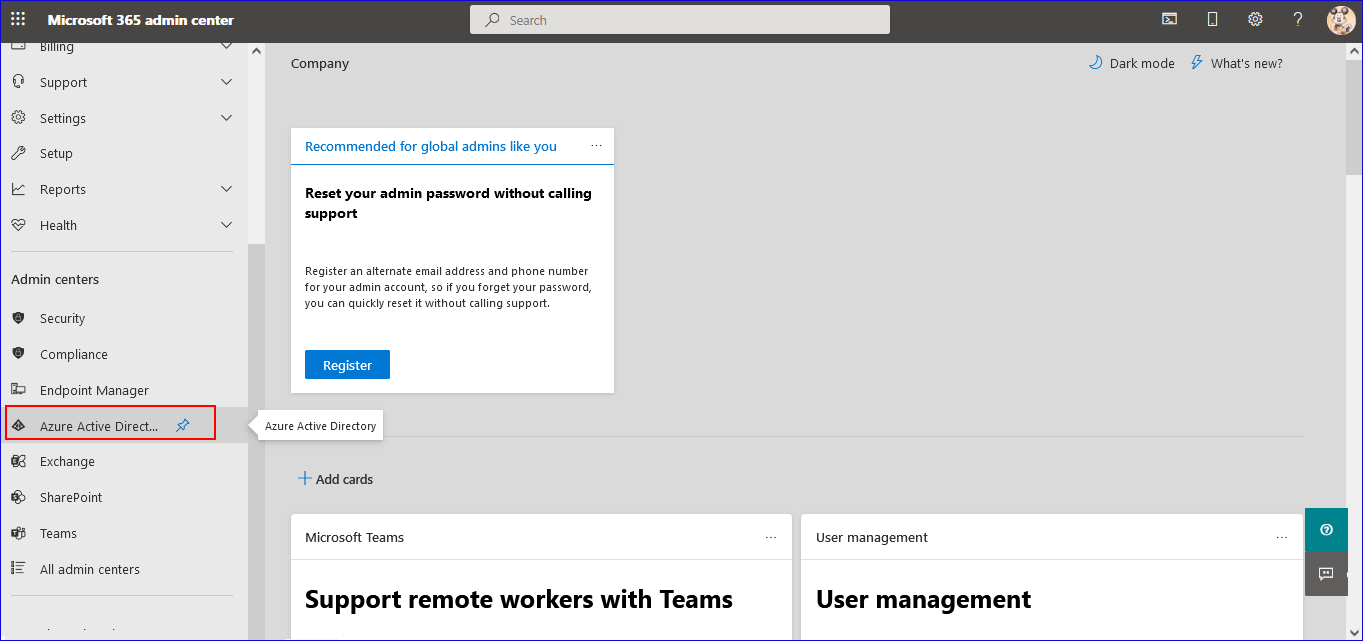The width and height of the screenshot is (1363, 641).
Task: Click Reset your admin password heading
Action: tap(448, 203)
